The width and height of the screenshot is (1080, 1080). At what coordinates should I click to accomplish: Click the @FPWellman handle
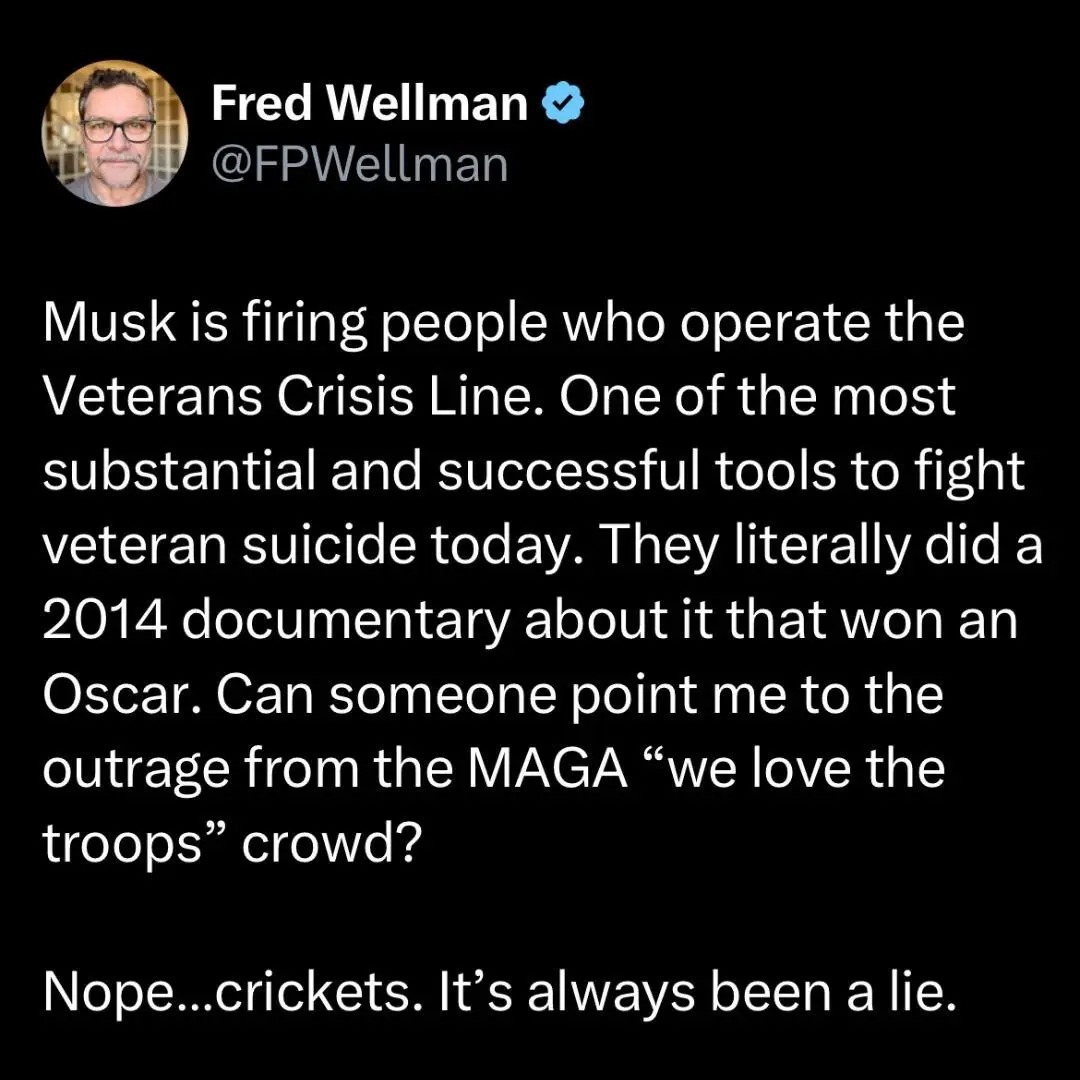[359, 164]
